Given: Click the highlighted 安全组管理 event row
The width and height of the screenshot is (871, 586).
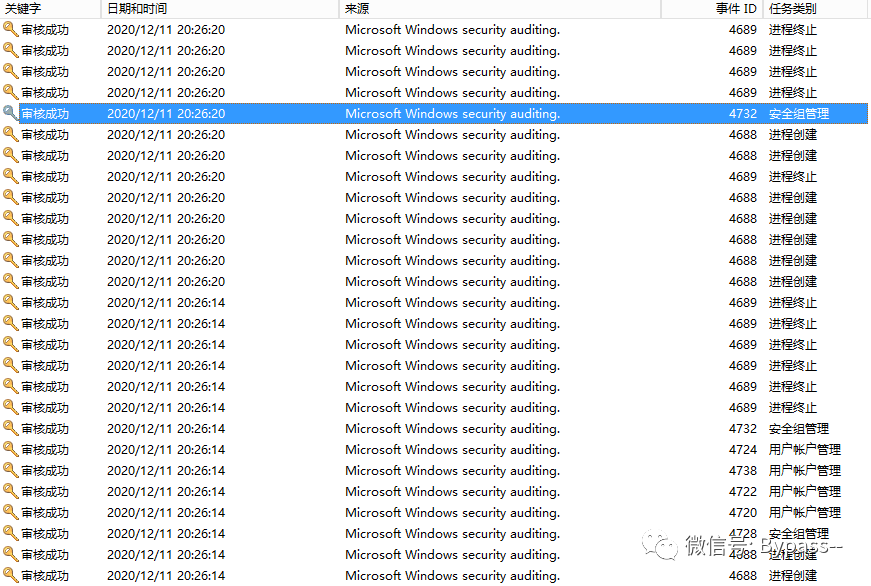Looking at the screenshot, I should [400, 113].
